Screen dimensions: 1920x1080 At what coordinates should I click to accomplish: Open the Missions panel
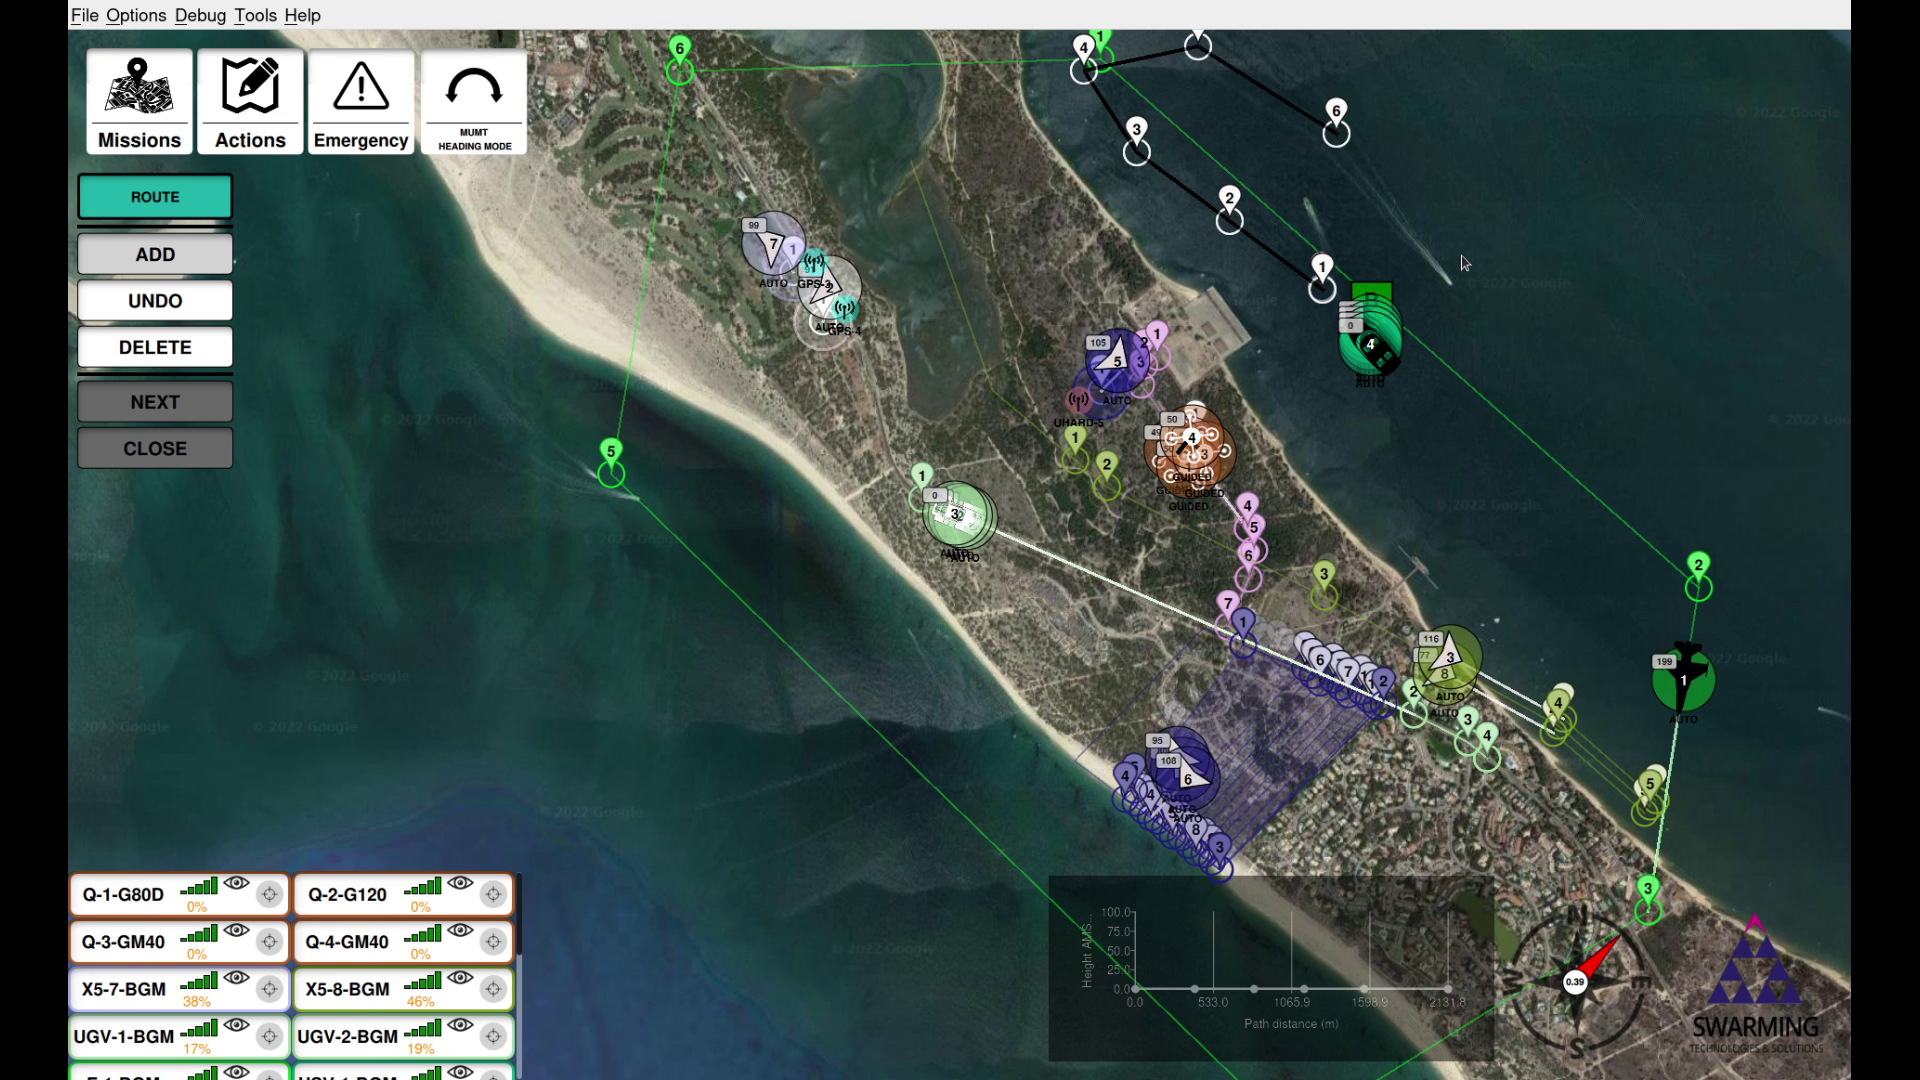[x=139, y=101]
